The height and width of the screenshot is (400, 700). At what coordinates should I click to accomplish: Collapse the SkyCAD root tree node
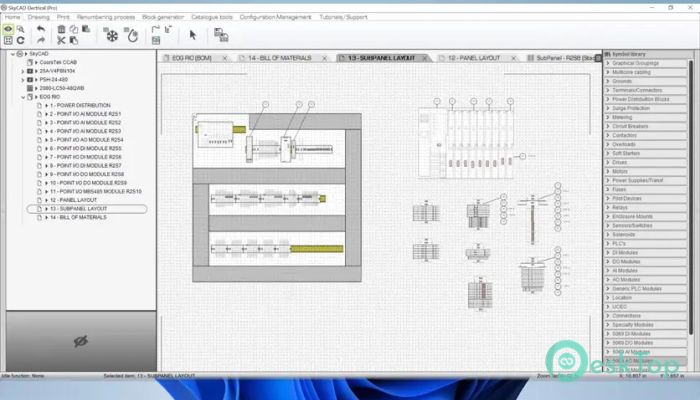(x=13, y=54)
